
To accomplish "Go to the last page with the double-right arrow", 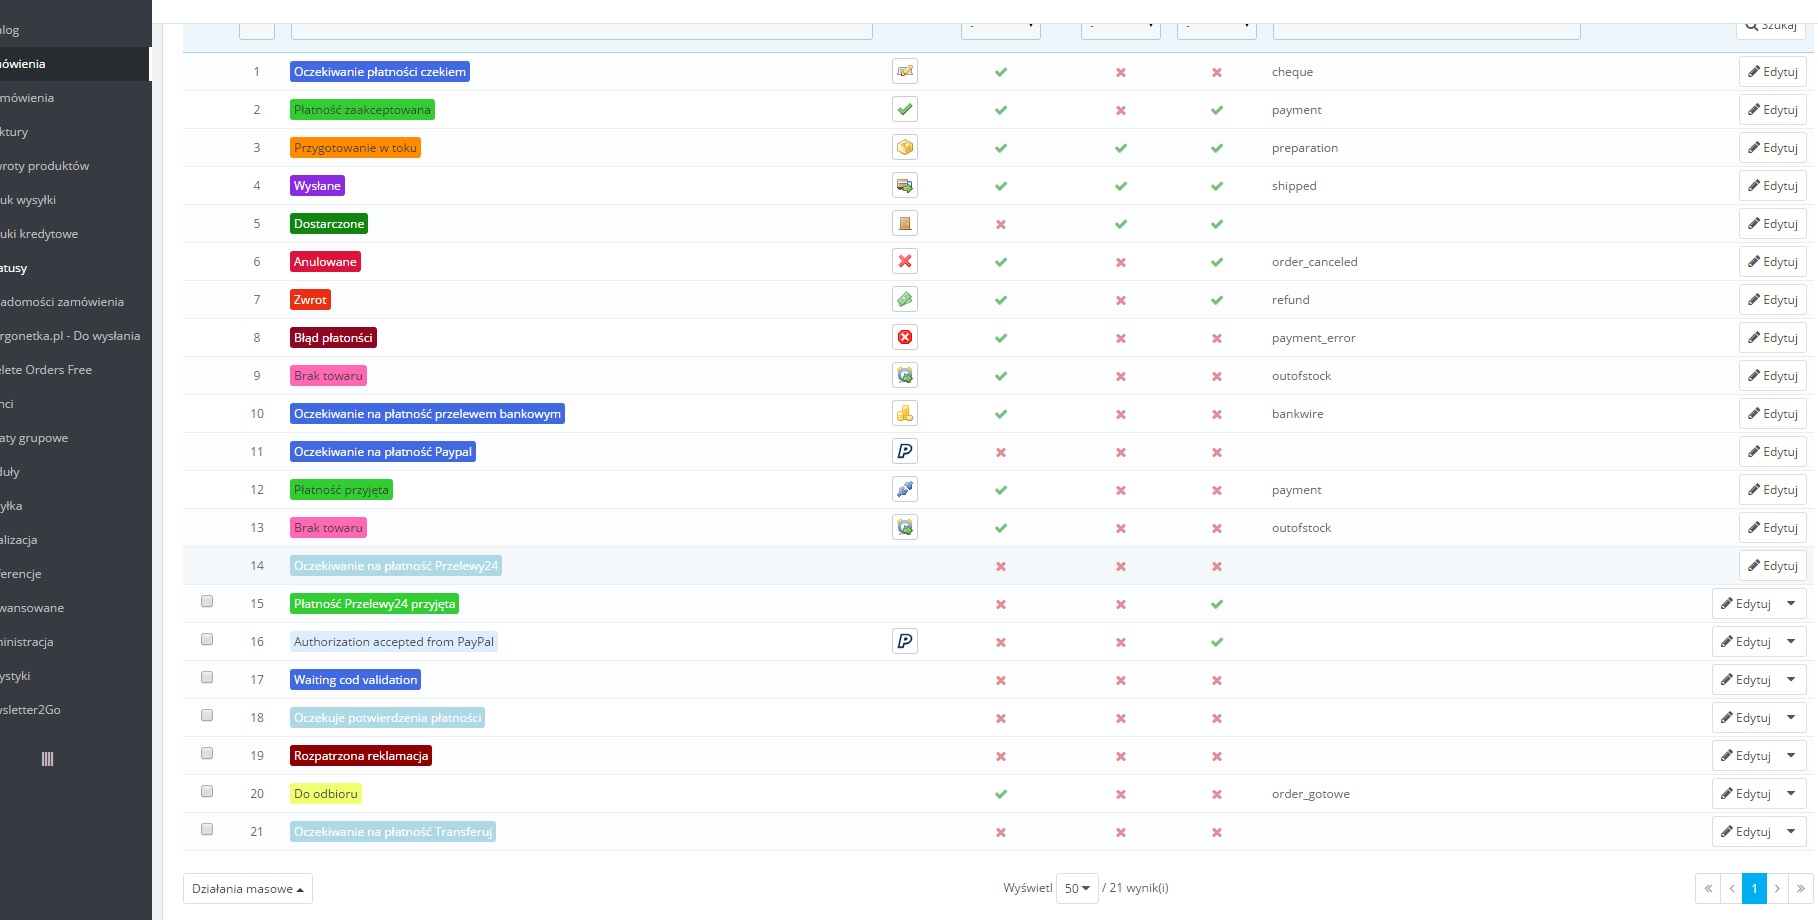I will coord(1801,888).
